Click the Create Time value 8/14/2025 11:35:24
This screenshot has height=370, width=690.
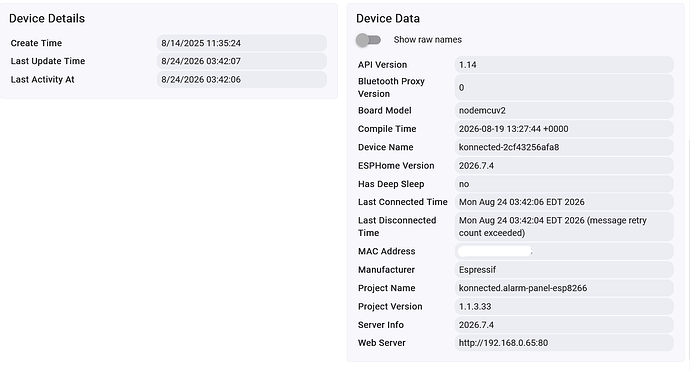tap(242, 43)
